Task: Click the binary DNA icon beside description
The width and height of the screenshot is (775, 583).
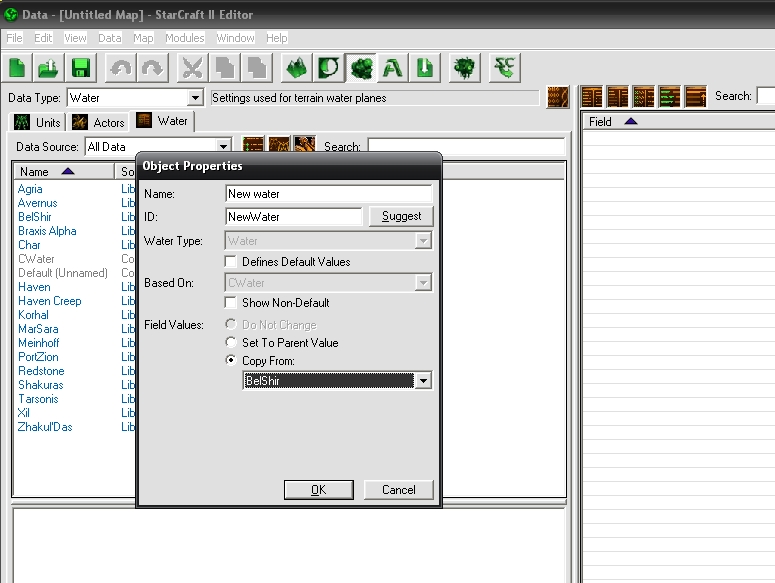Action: click(x=558, y=97)
